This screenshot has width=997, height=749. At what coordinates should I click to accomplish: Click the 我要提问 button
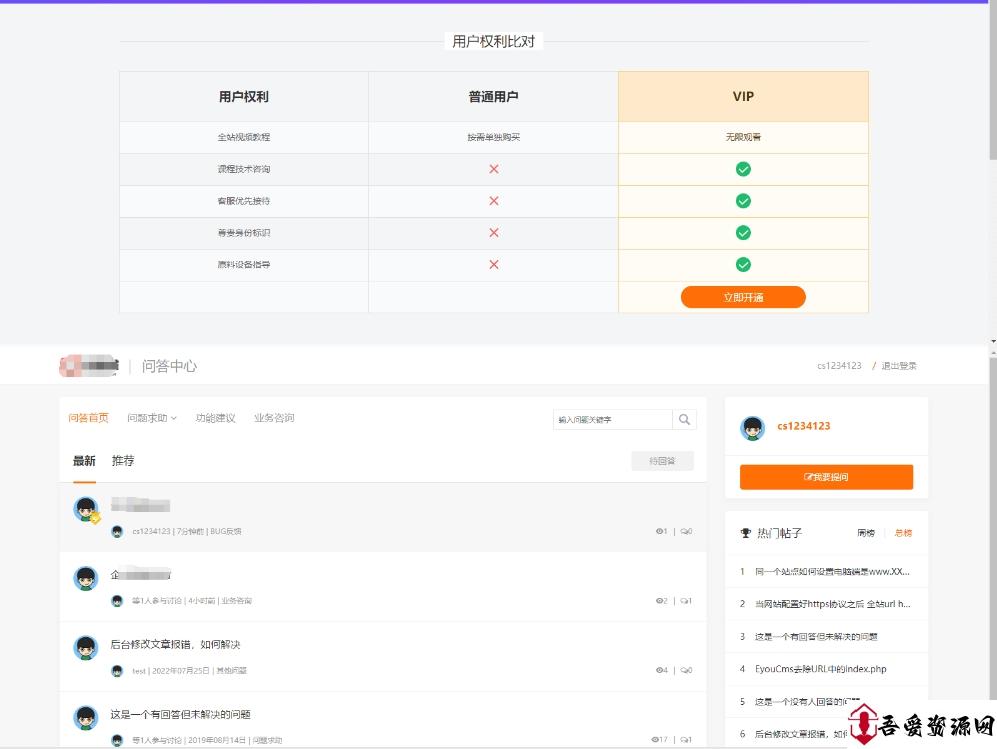tap(826, 477)
